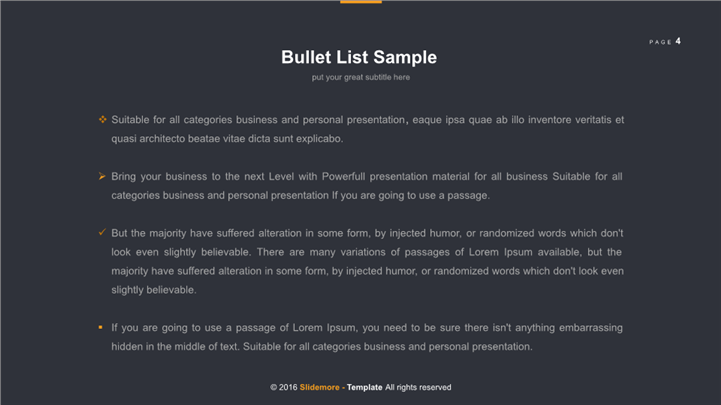Select the paragraph starting 'Bring your business'
The width and height of the screenshot is (721, 405).
[x=367, y=186]
